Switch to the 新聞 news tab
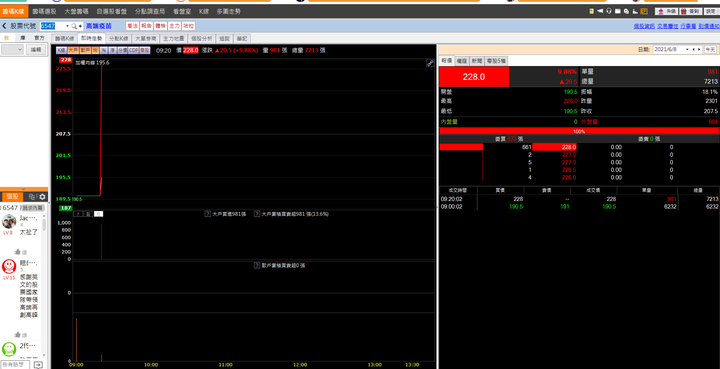Screen dimensions: 720x369 click(x=477, y=60)
